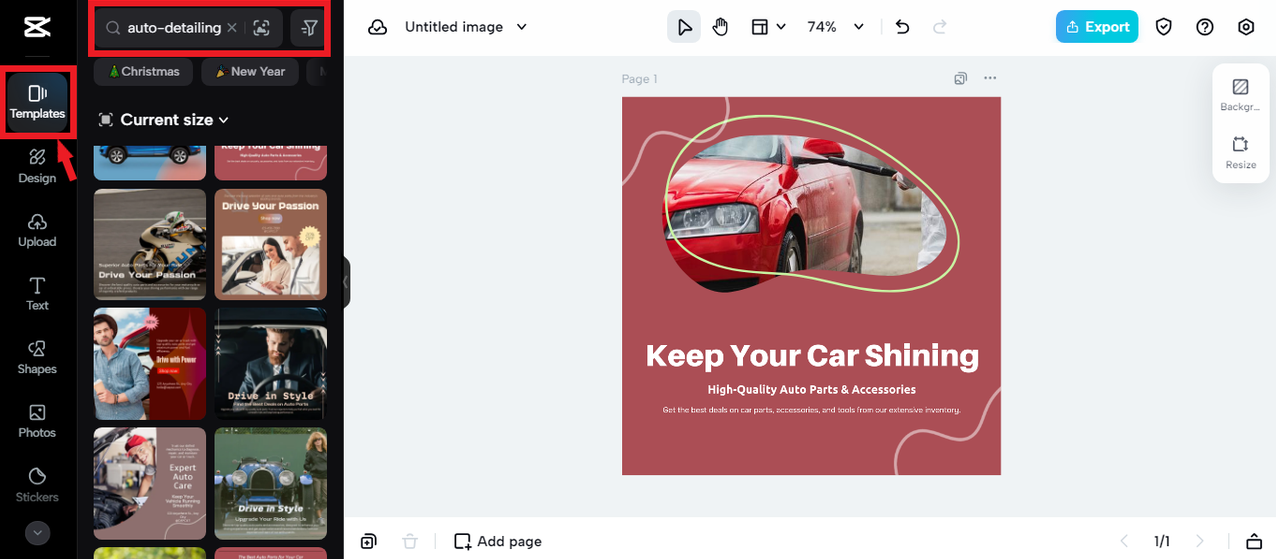Open the Templates sidebar tab
Image resolution: width=1276 pixels, height=559 pixels.
tap(37, 102)
